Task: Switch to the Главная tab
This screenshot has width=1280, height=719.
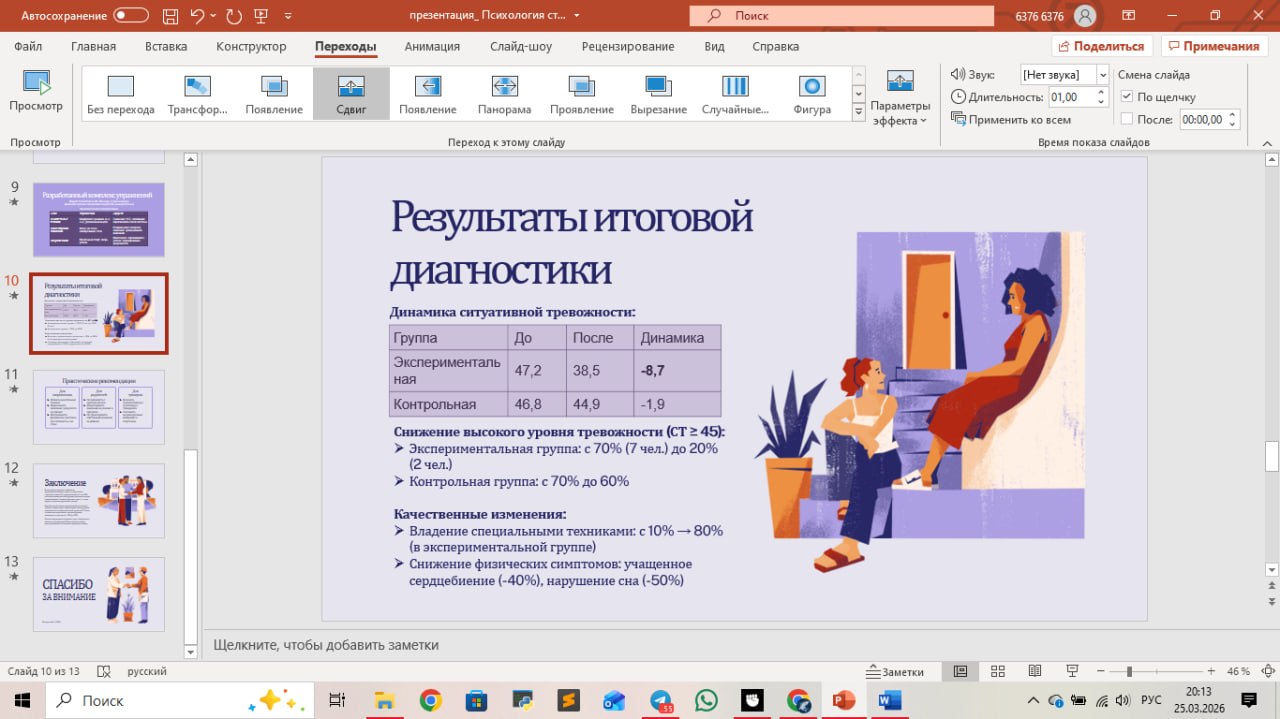Action: pos(93,46)
